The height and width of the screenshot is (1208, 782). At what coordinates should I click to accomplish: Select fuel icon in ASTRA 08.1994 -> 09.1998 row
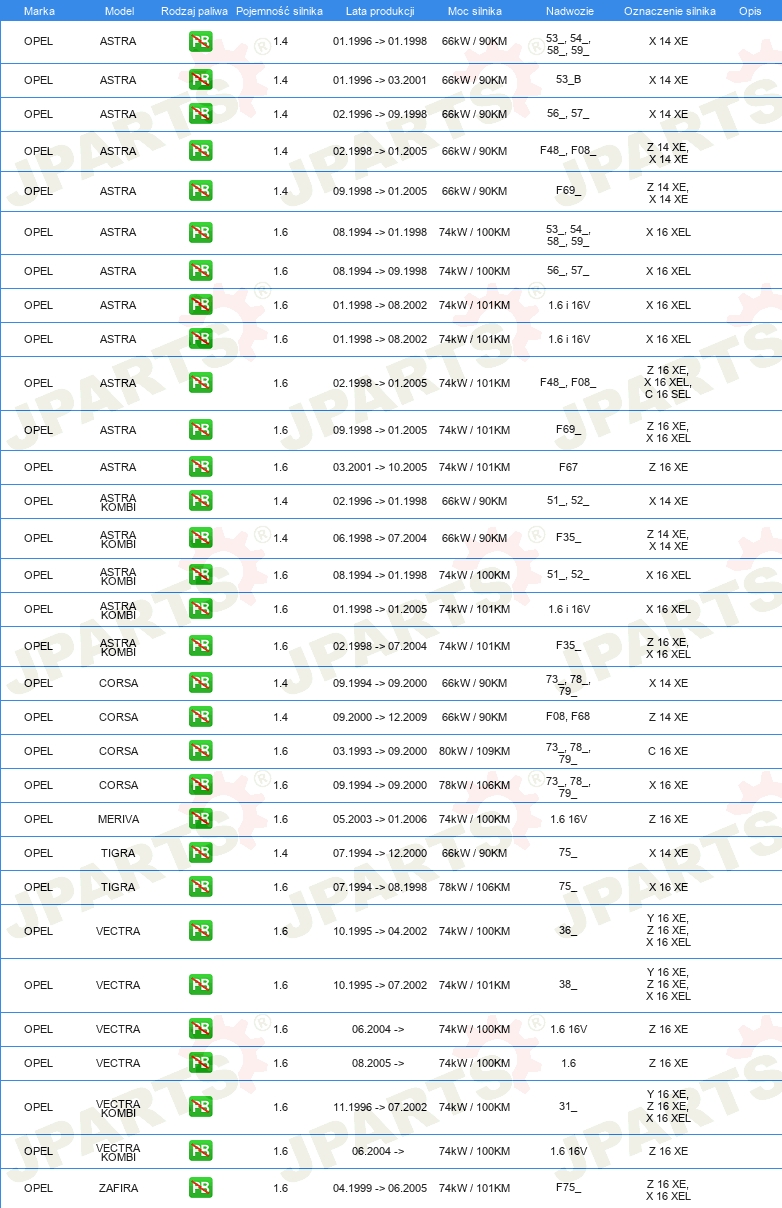pyautogui.click(x=200, y=271)
